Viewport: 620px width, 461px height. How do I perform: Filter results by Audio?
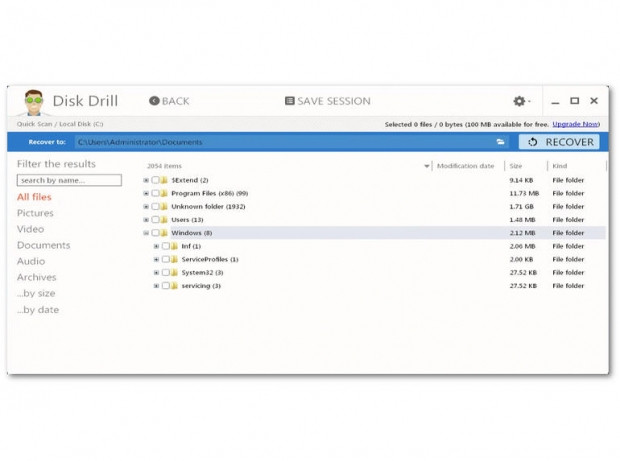[x=31, y=261]
